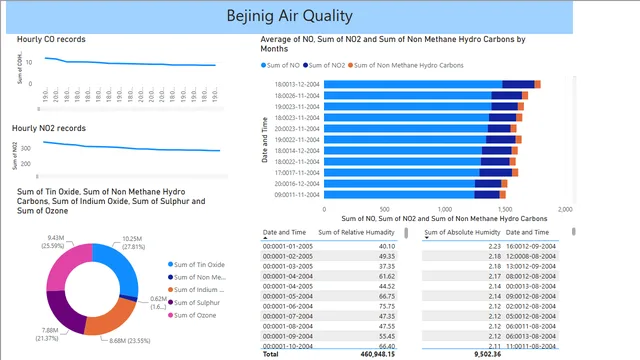This screenshot has height=360, width=640.
Task: Click the 9.43M (25.59%) data label
Action: click(x=53, y=242)
